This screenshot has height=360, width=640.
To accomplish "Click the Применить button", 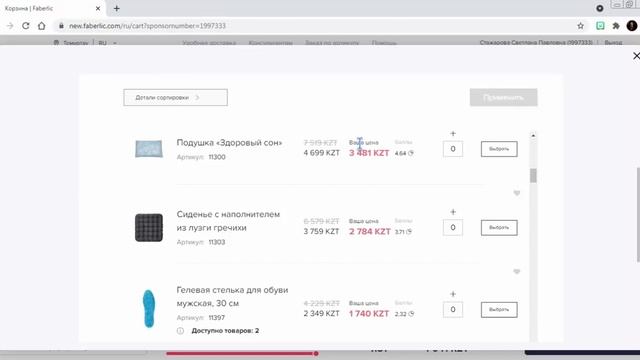I will [503, 98].
